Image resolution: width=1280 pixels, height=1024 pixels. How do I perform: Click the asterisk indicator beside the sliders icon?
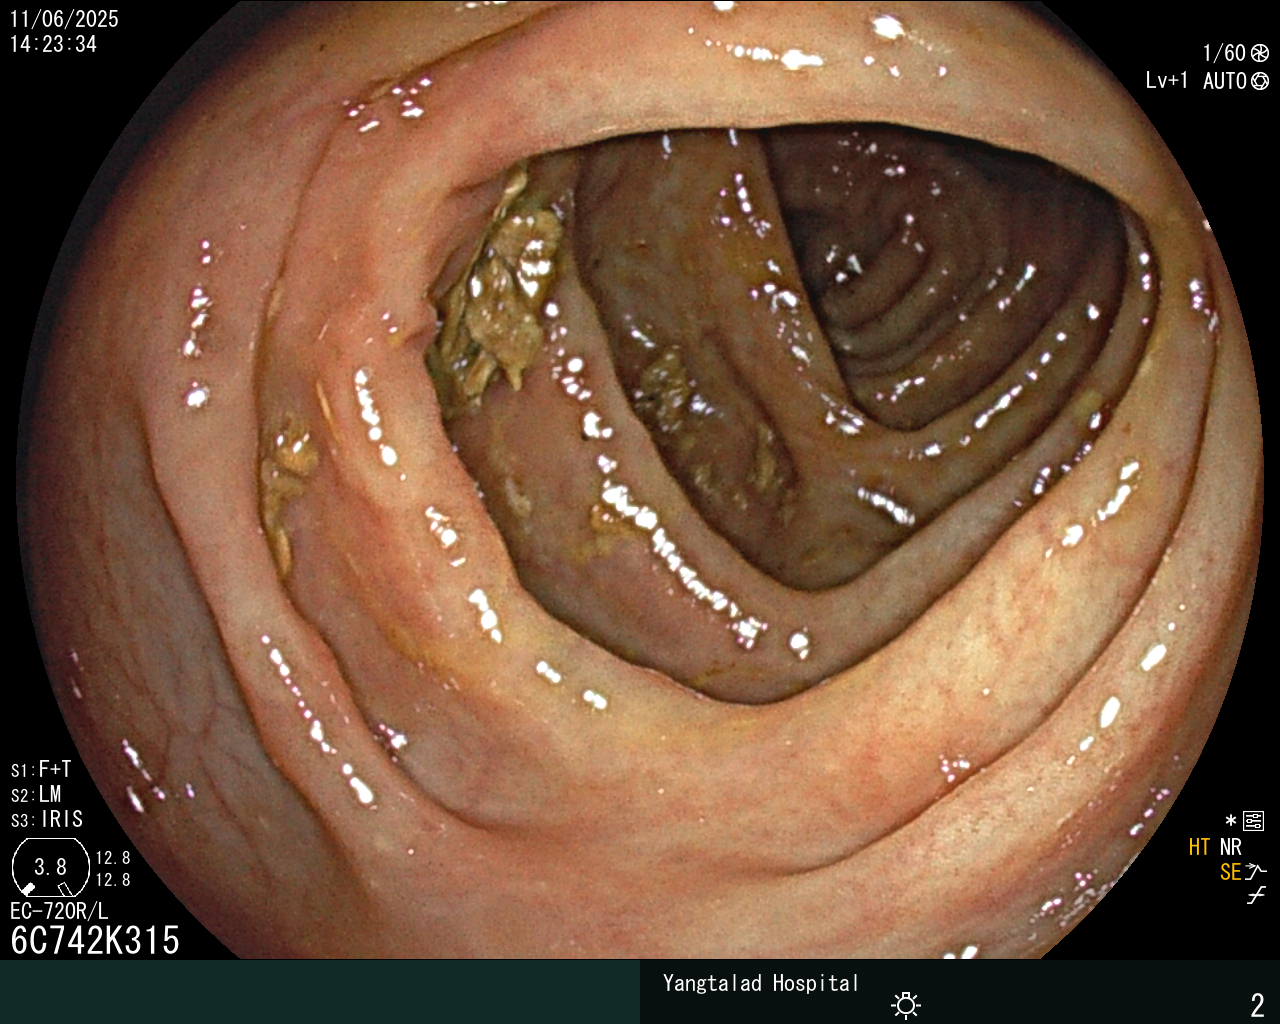point(1231,821)
